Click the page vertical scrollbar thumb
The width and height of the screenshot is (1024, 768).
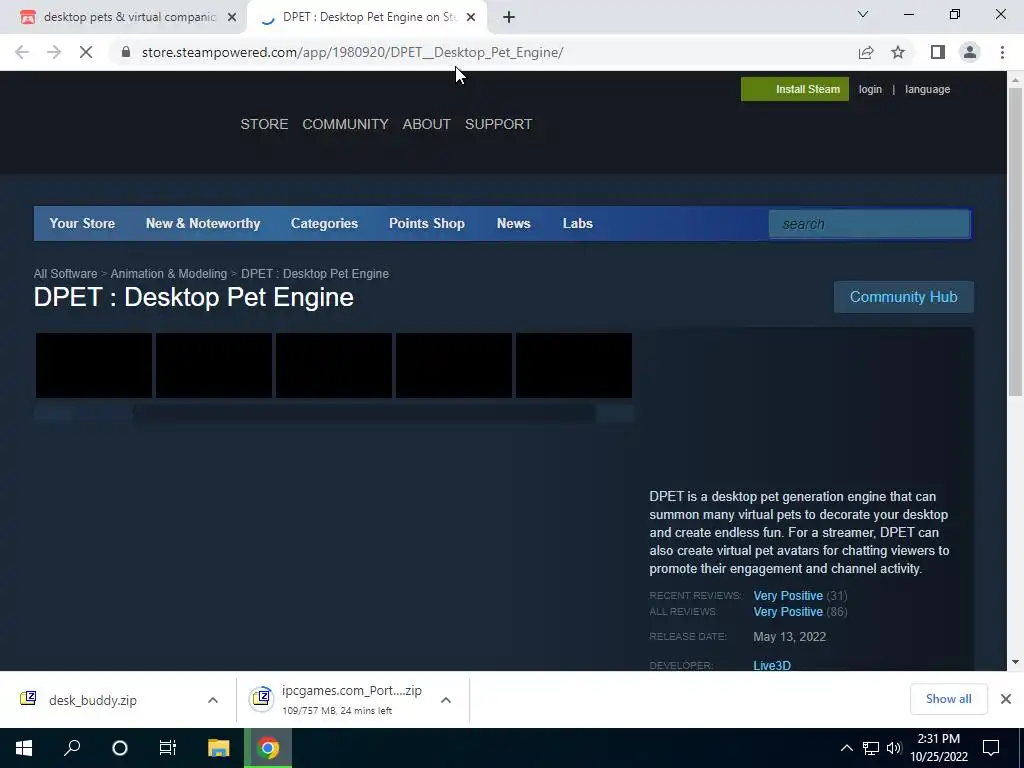(1015, 242)
